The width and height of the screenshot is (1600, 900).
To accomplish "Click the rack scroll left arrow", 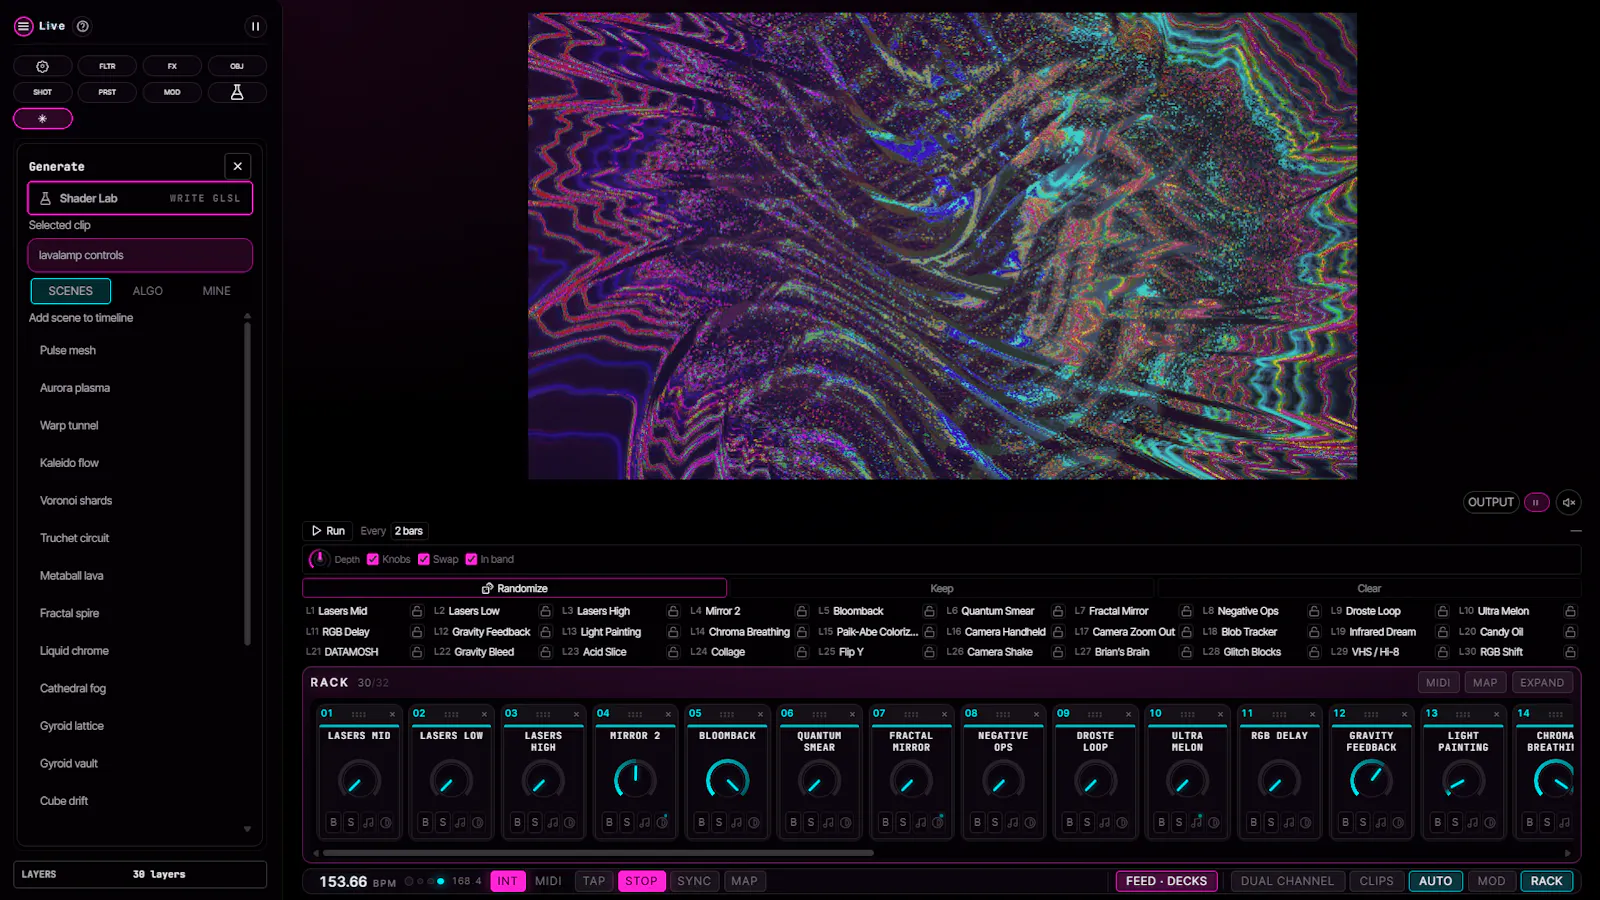I will click(x=316, y=853).
